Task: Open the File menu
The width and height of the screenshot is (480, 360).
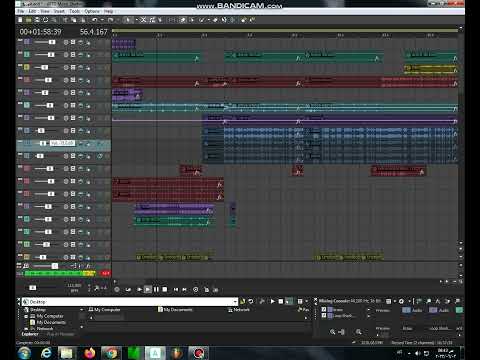Action: click(x=21, y=11)
